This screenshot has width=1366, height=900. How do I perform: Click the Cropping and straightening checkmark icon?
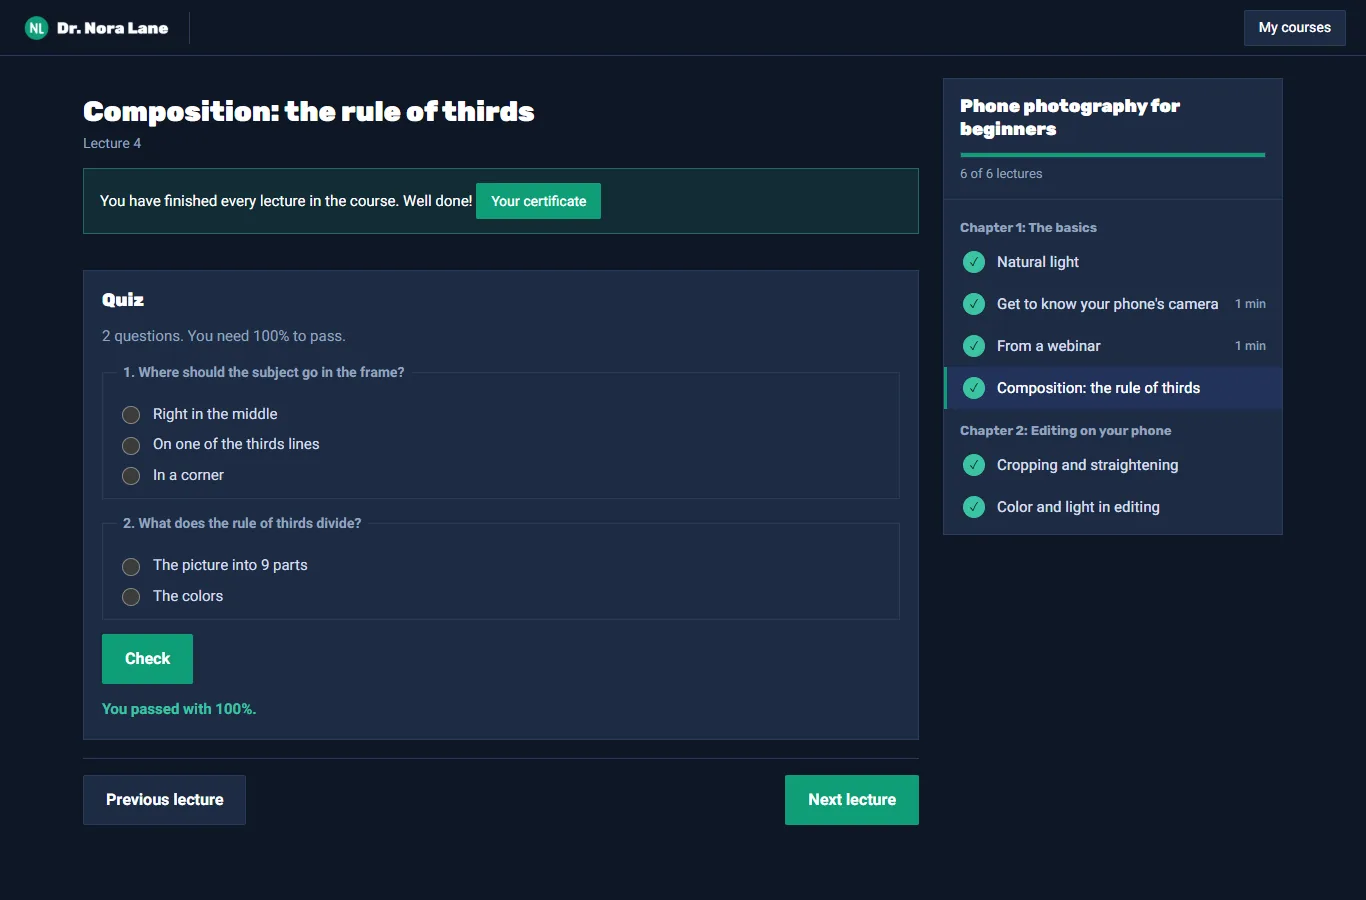974,465
